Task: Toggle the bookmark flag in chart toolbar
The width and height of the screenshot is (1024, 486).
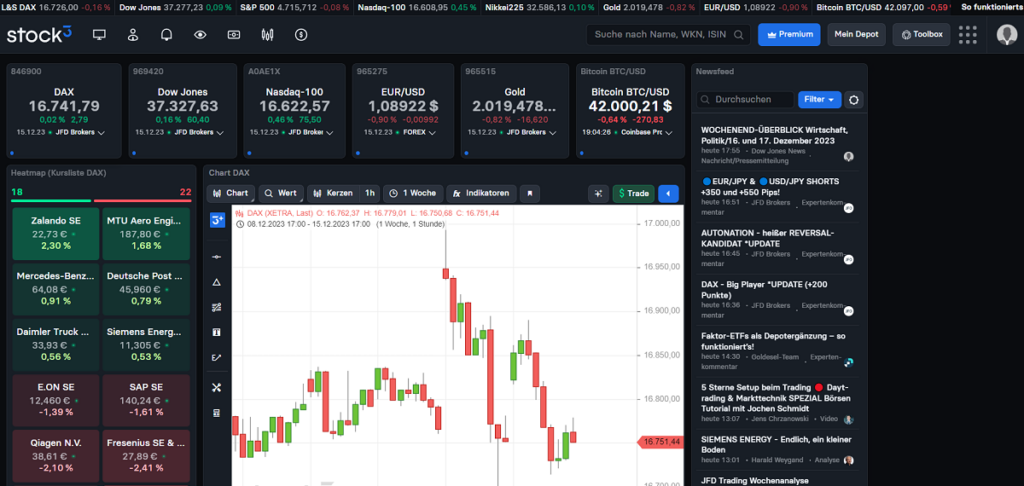Action: [x=530, y=193]
